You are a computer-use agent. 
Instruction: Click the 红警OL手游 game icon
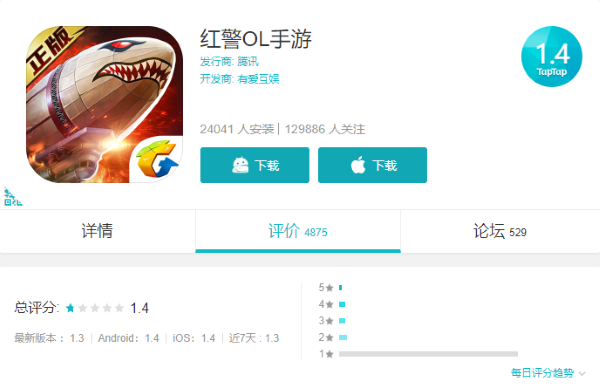[x=104, y=104]
